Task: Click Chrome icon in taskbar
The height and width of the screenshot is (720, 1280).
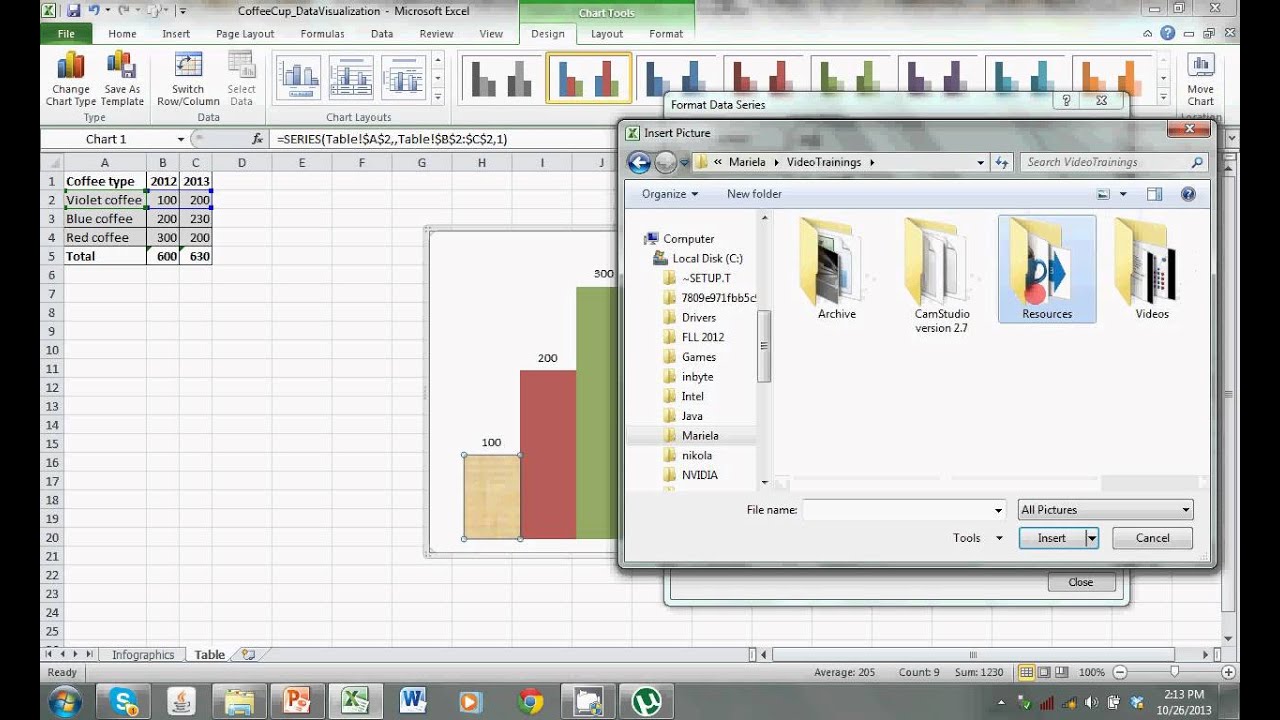Action: (530, 701)
